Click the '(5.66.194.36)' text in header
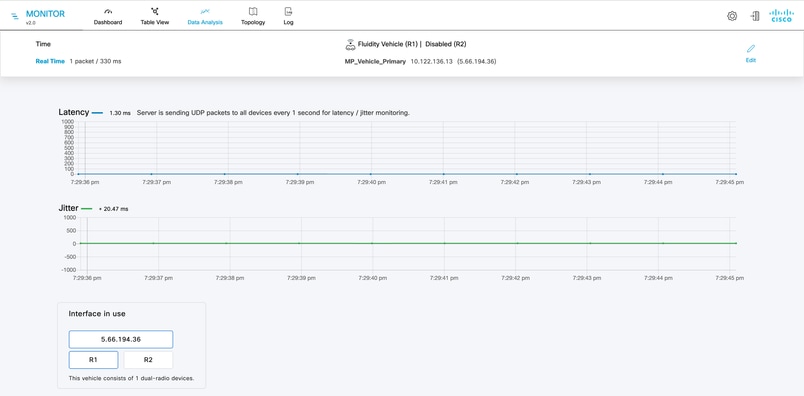 point(476,62)
